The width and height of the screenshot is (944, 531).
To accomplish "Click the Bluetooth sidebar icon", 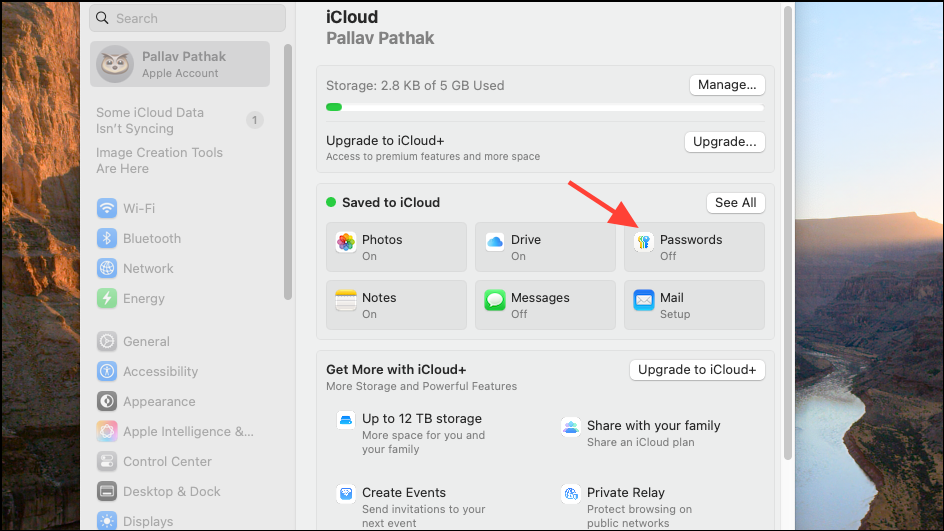I will point(107,238).
